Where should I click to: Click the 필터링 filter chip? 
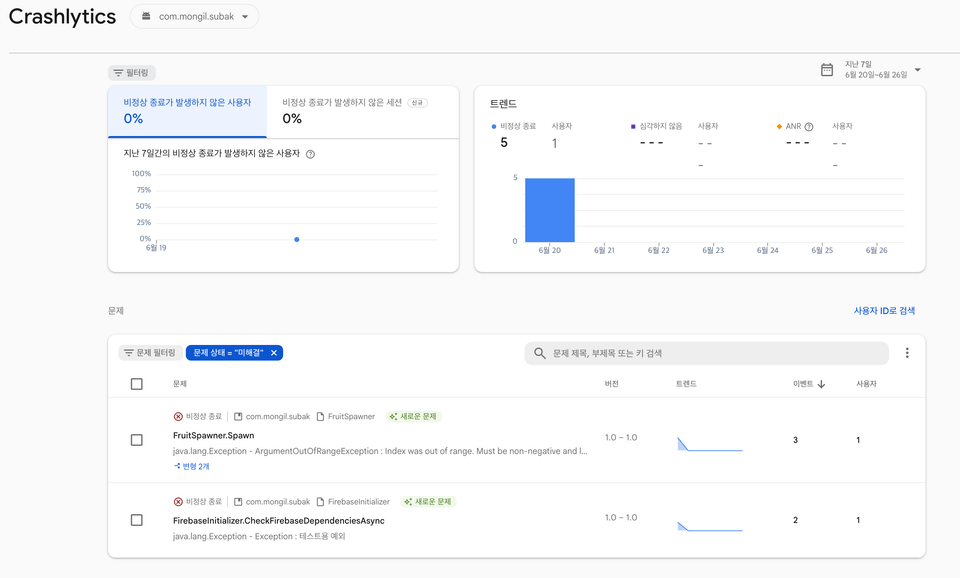[x=132, y=73]
